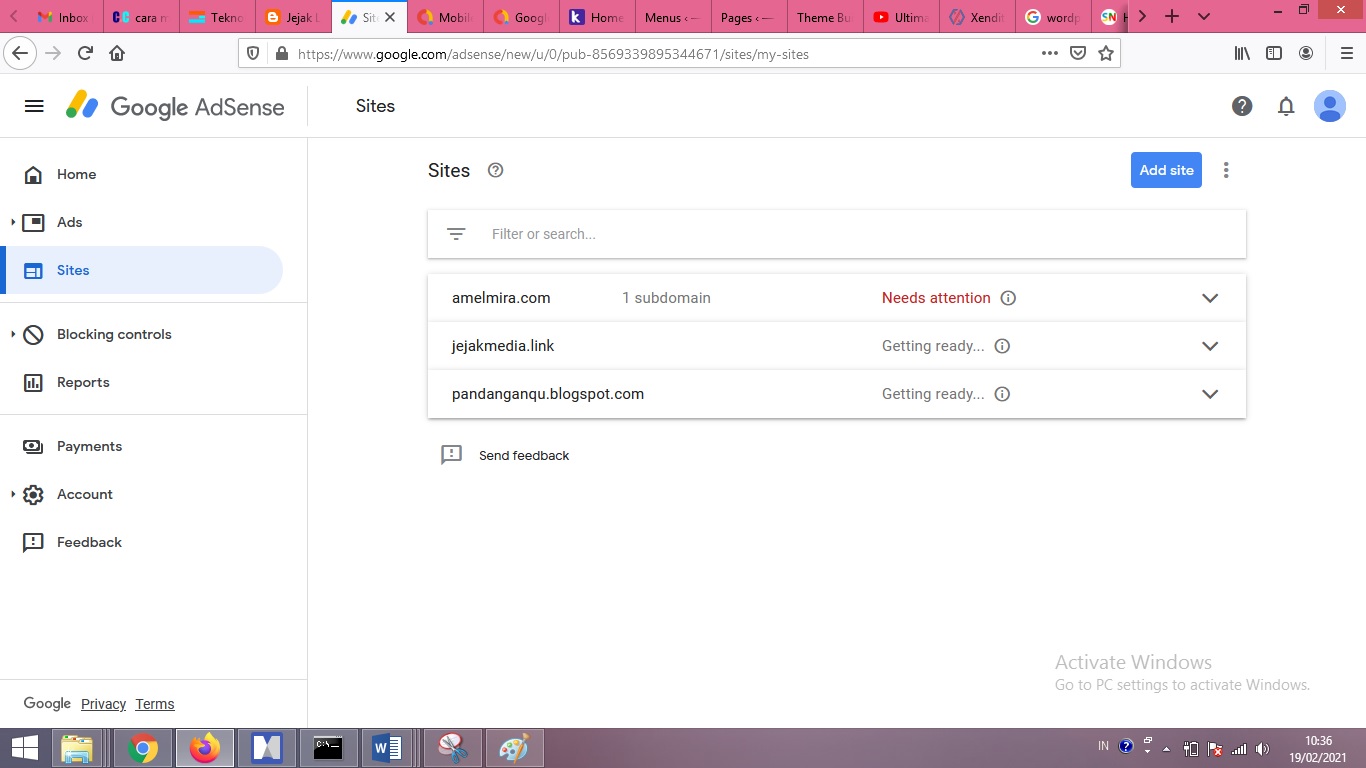The image size is (1366, 768).
Task: Open a new browser tab
Action: pyautogui.click(x=1172, y=17)
